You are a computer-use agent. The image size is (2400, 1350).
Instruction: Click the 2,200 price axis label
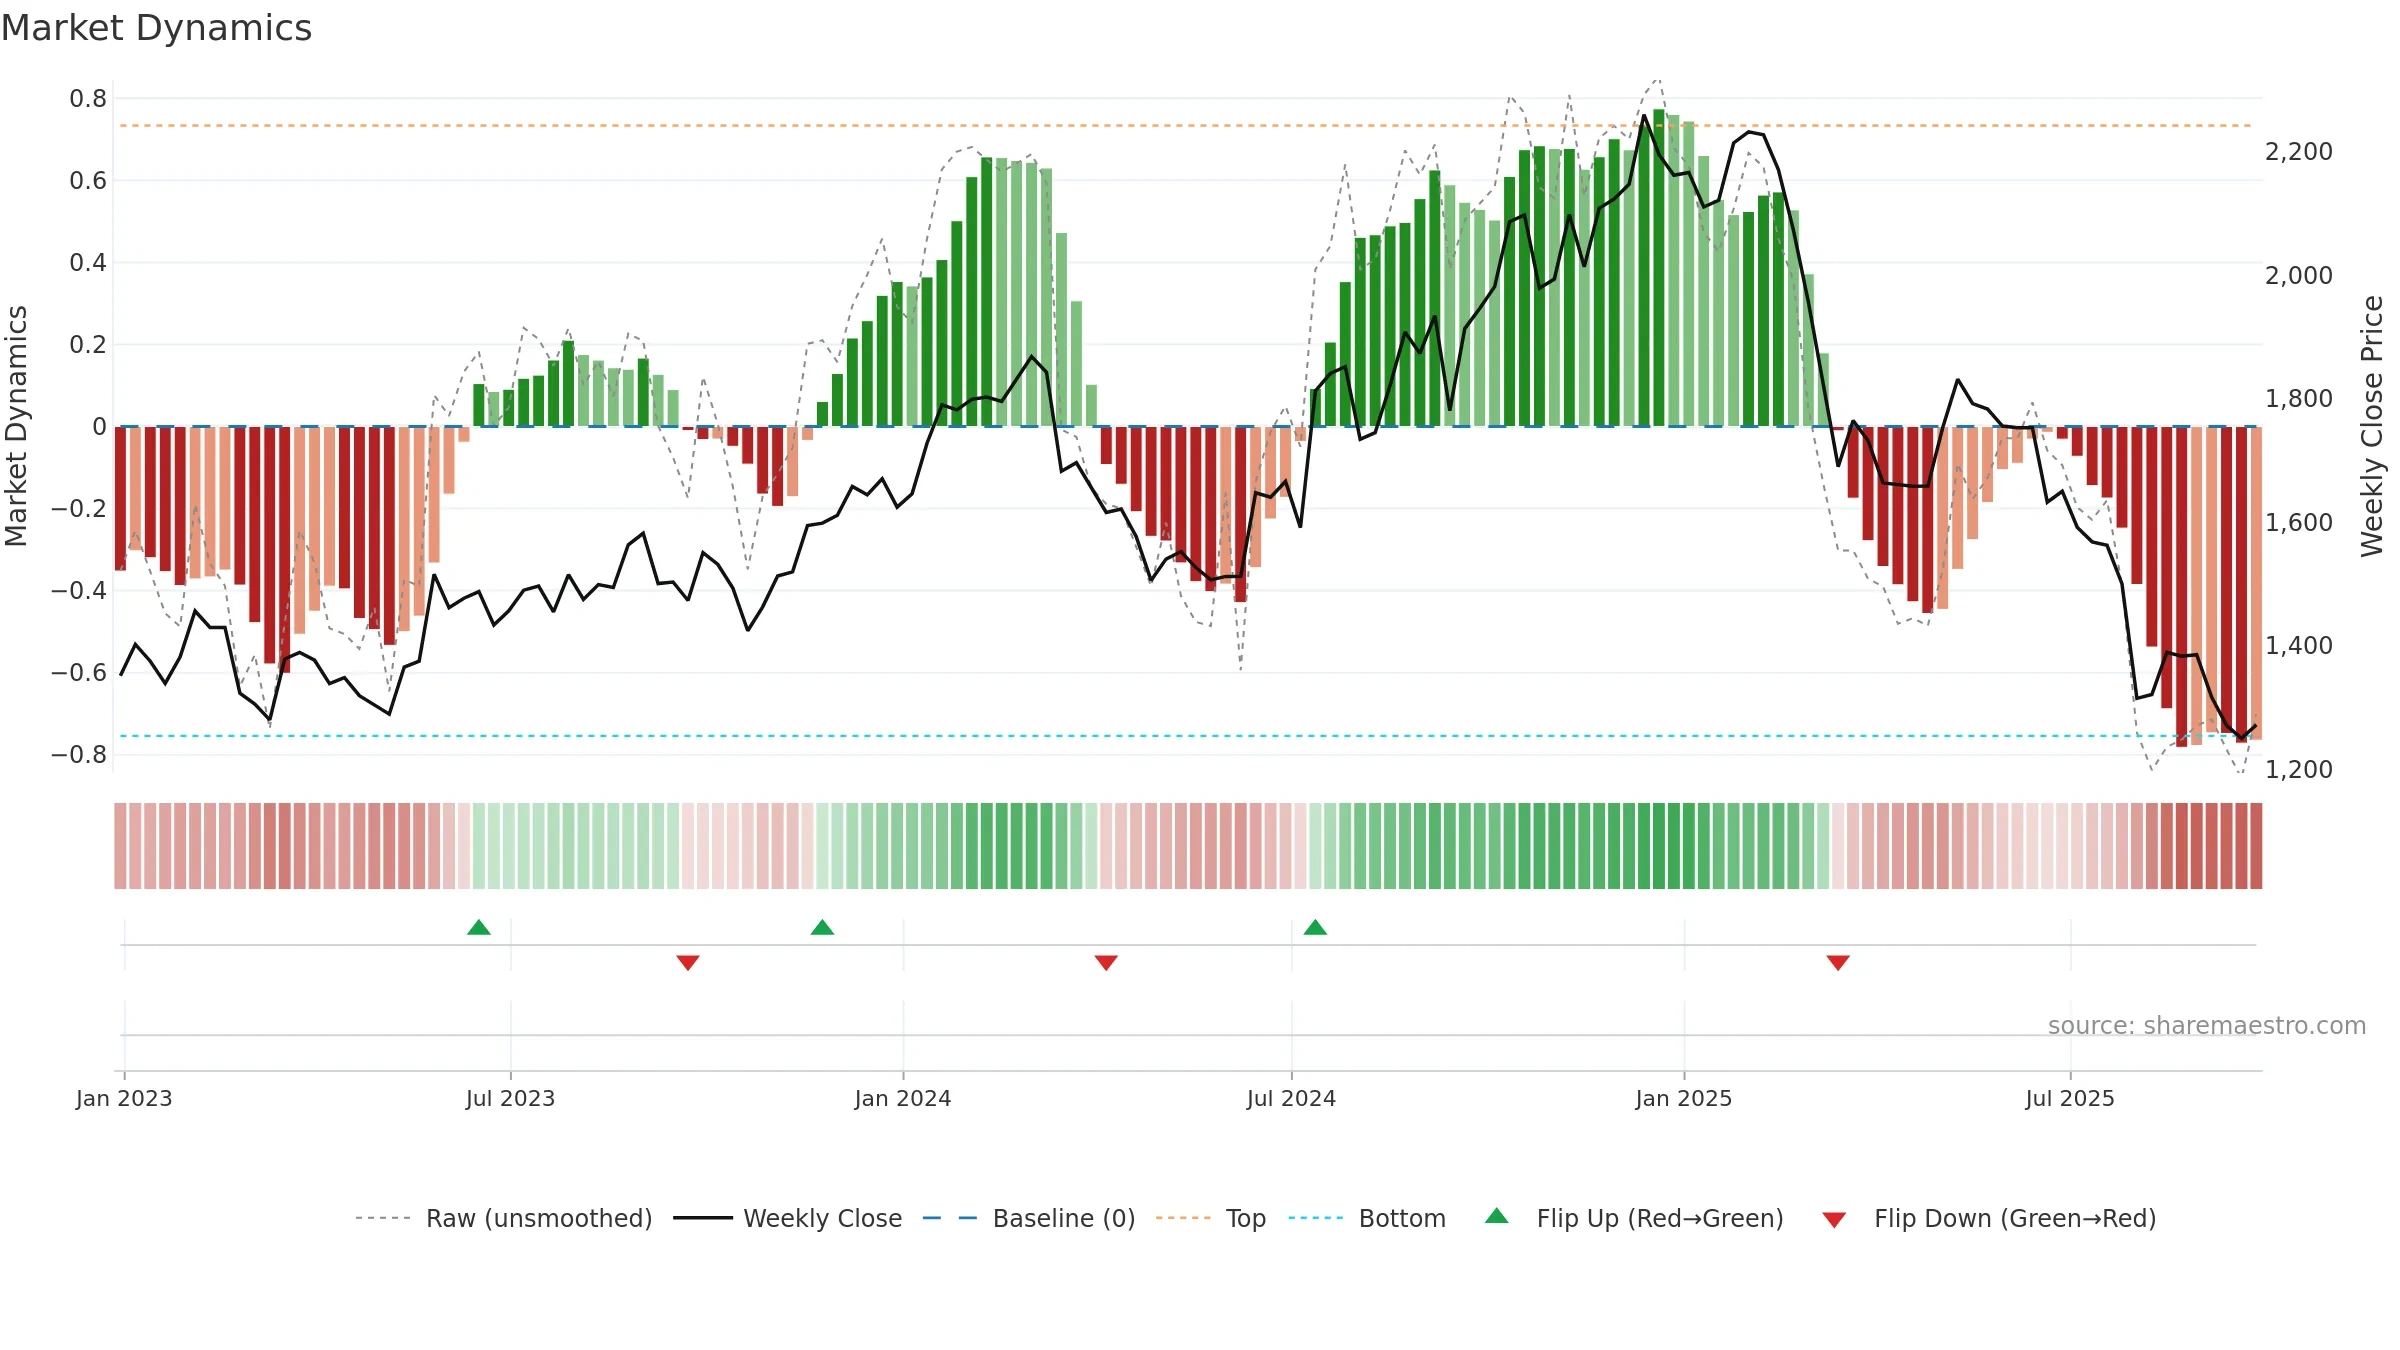[x=2299, y=151]
